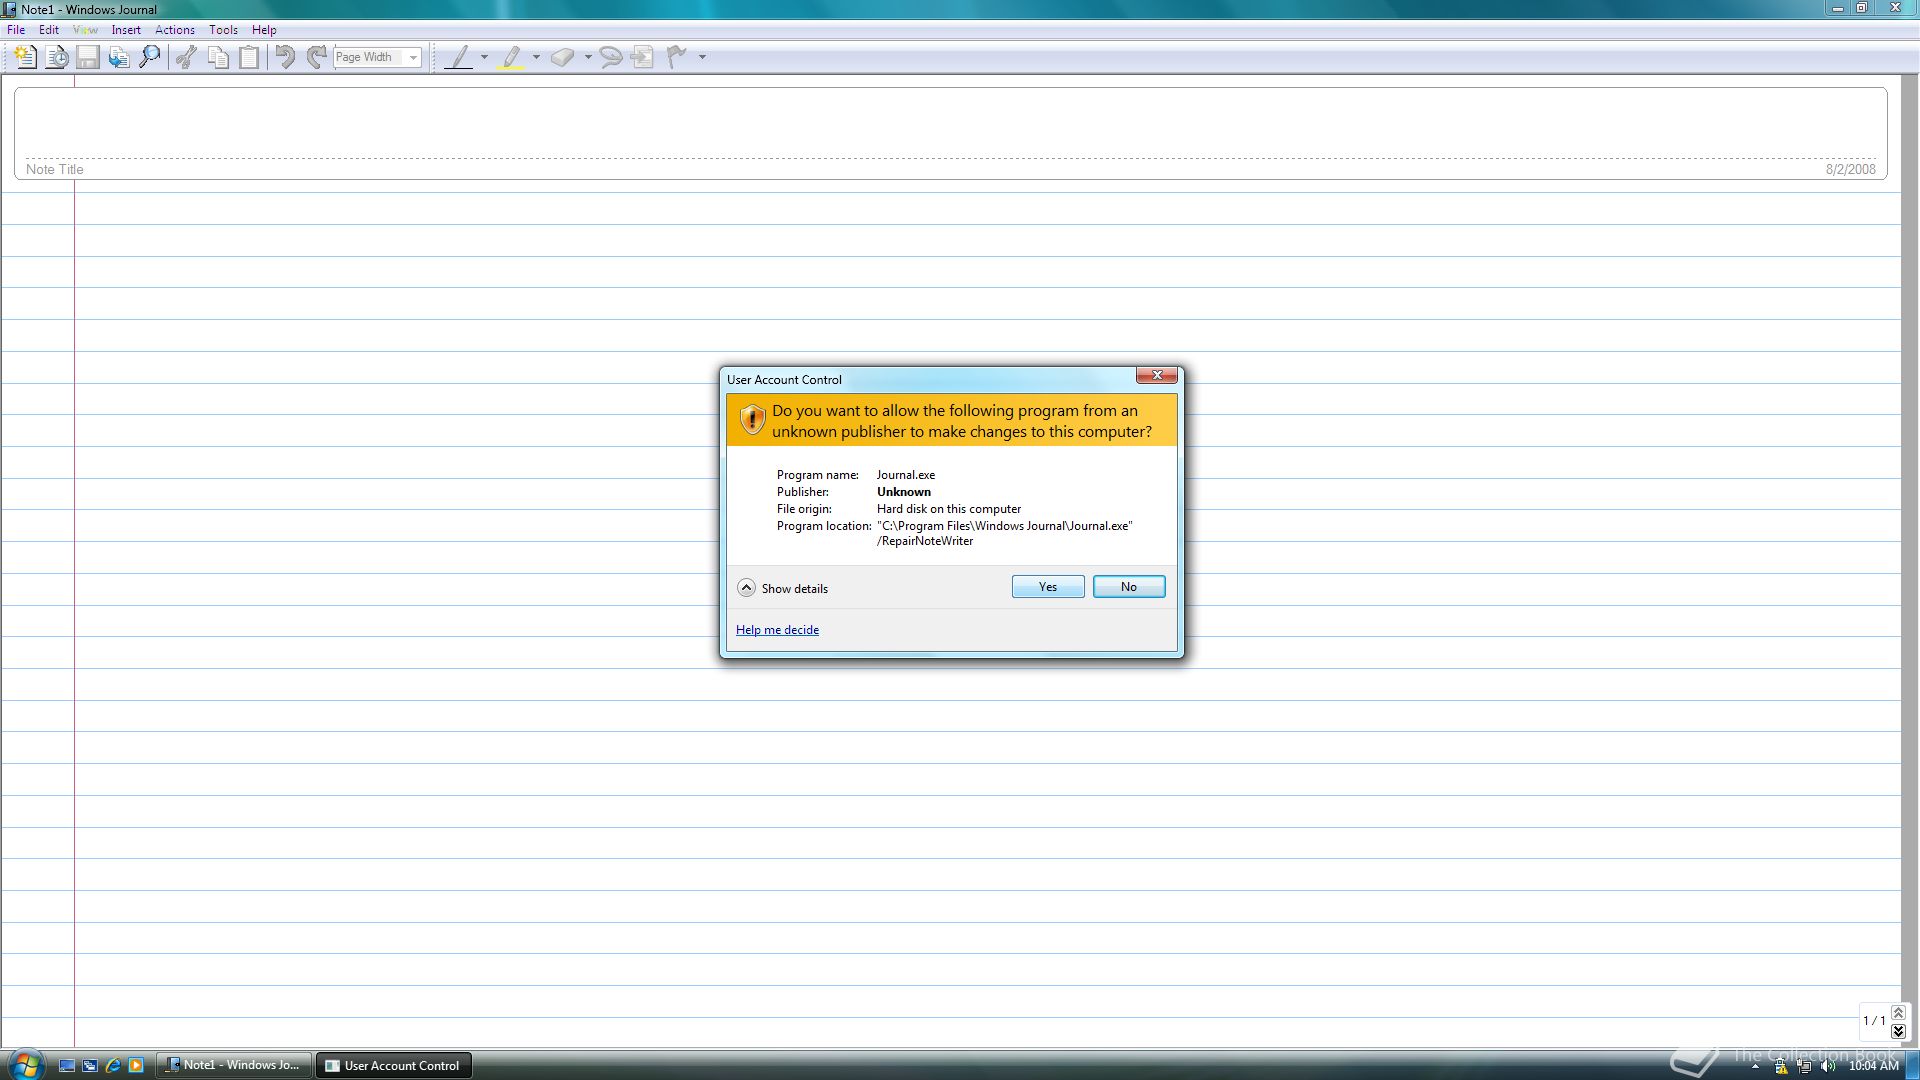Select the Flag tool

(x=677, y=57)
